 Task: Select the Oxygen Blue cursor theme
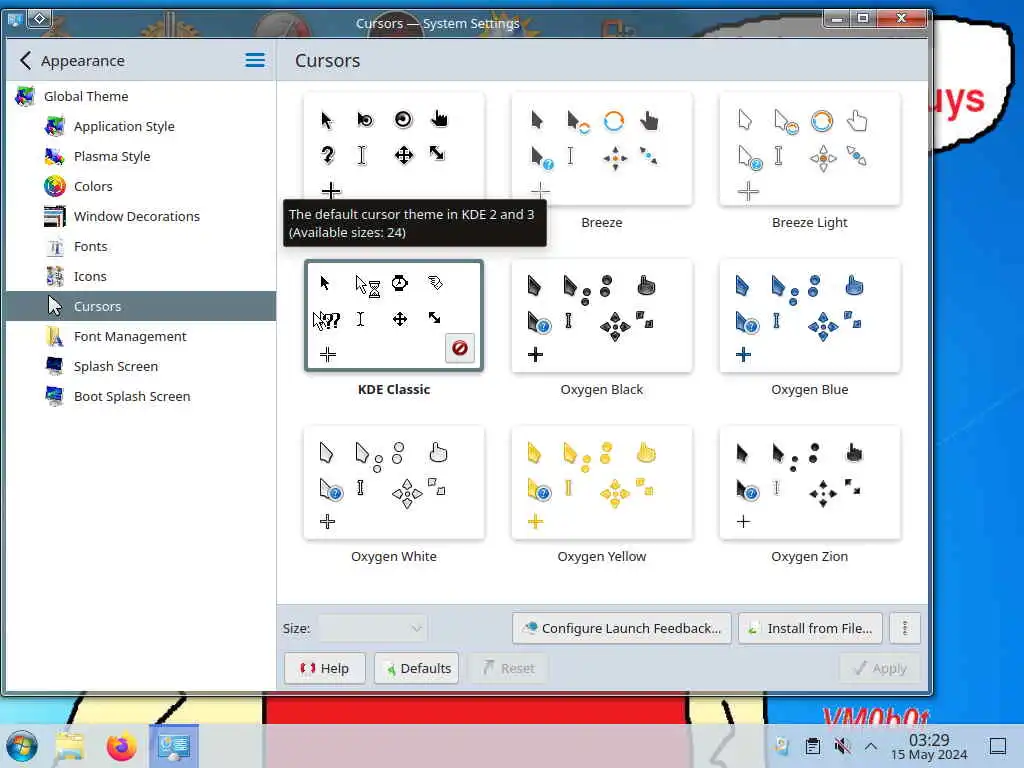[x=810, y=316]
